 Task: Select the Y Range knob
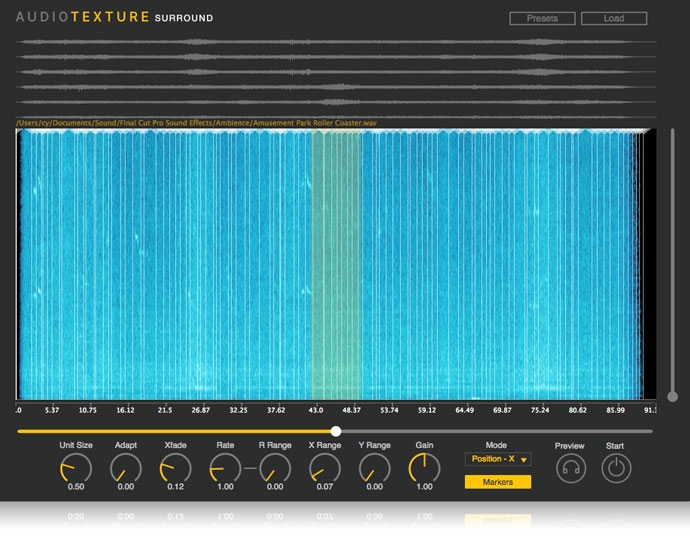coord(374,467)
